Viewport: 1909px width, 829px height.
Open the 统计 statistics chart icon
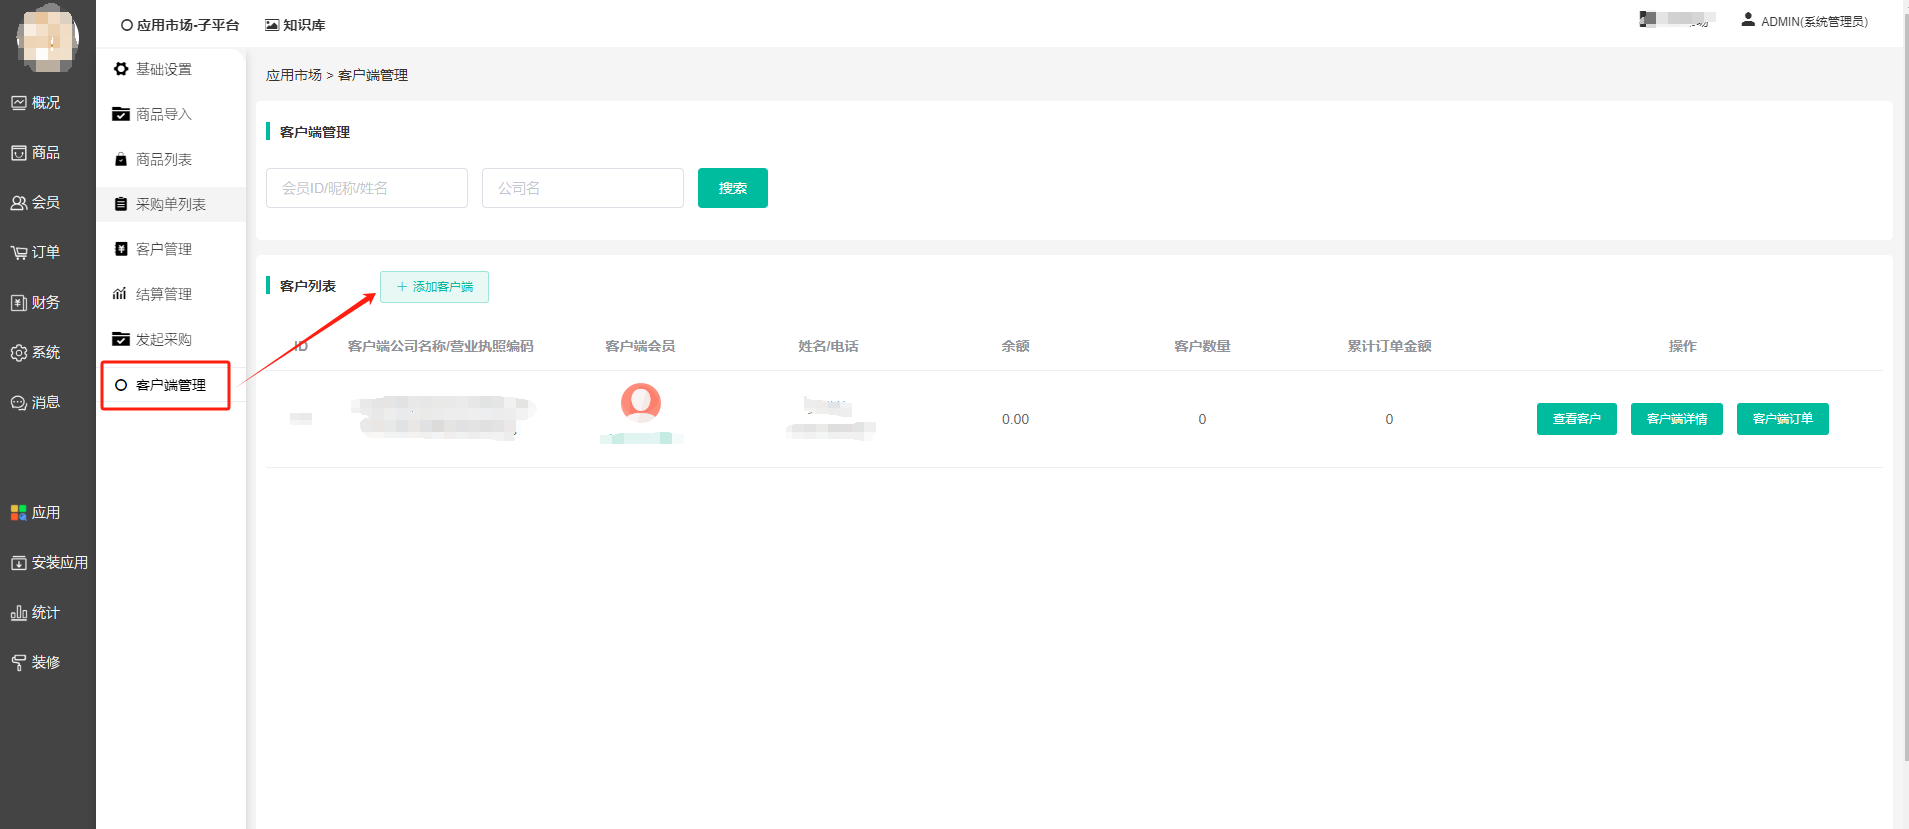click(19, 613)
